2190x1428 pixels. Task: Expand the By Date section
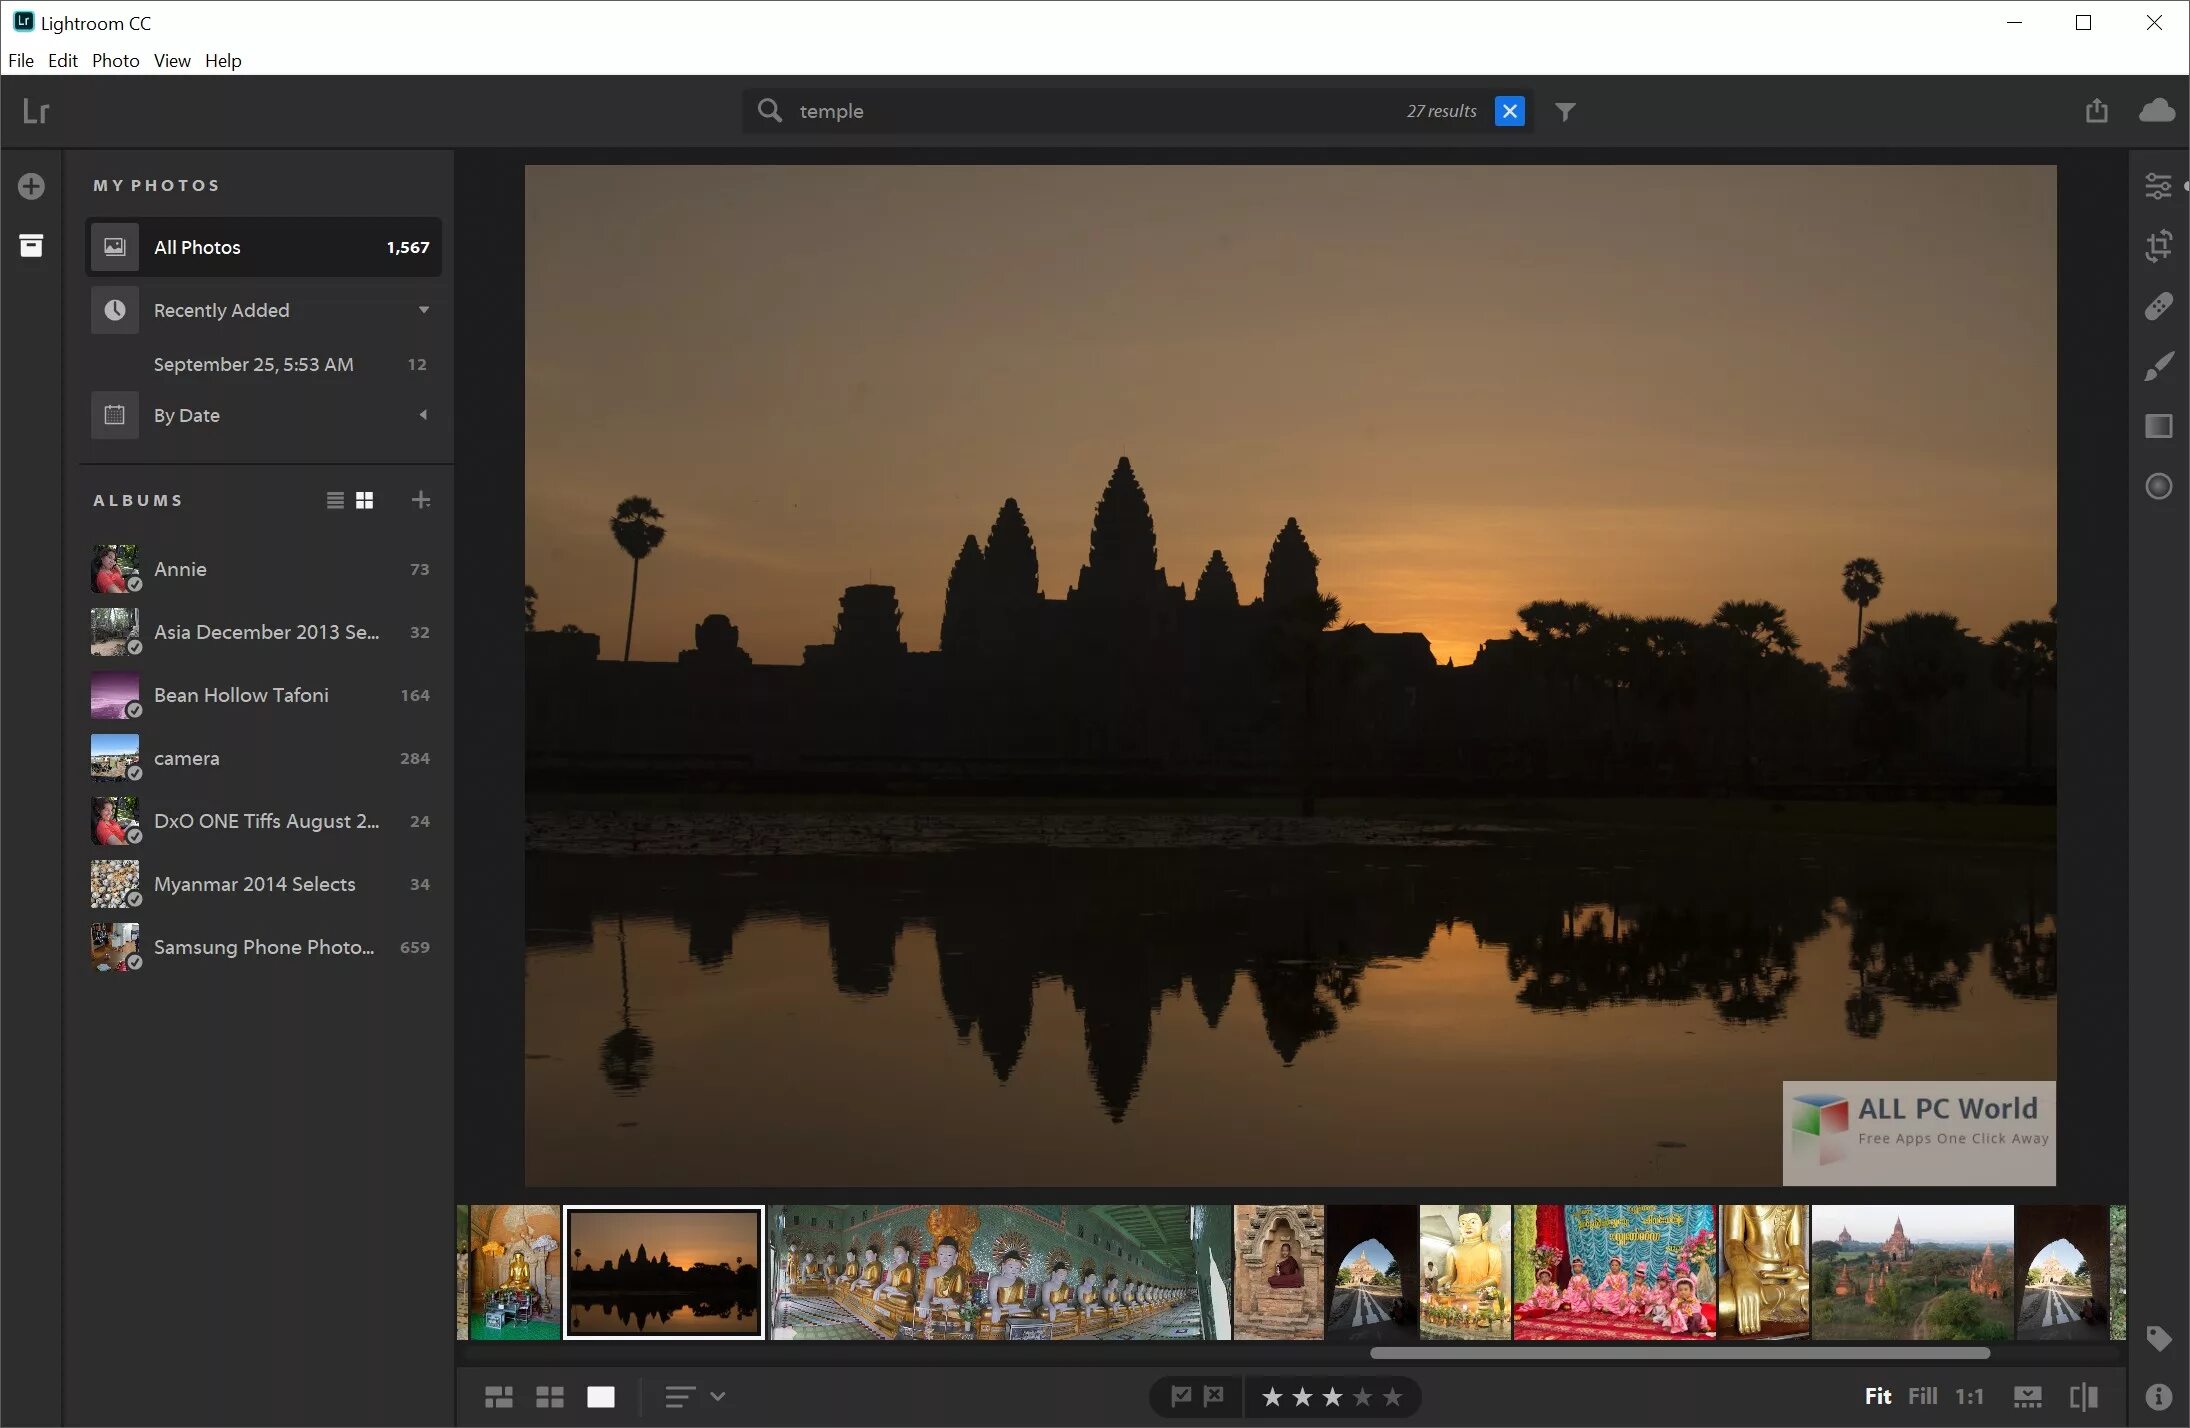(x=424, y=415)
